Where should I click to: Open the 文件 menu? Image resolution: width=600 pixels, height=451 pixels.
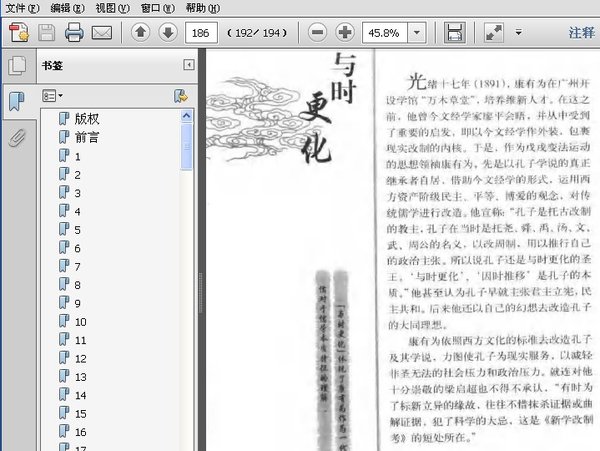[x=22, y=8]
